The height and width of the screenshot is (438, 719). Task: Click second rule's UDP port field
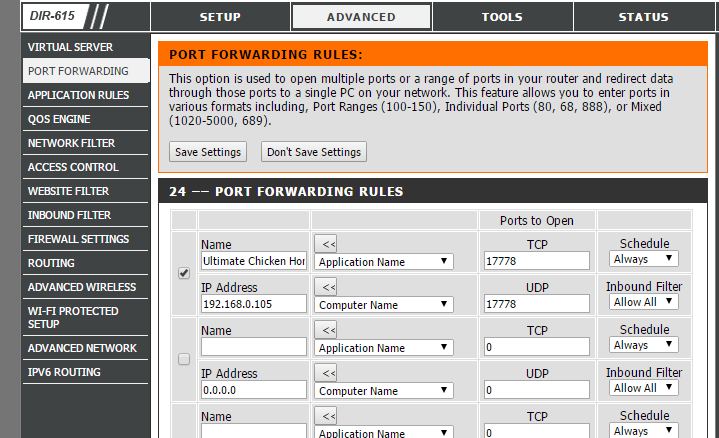536,390
